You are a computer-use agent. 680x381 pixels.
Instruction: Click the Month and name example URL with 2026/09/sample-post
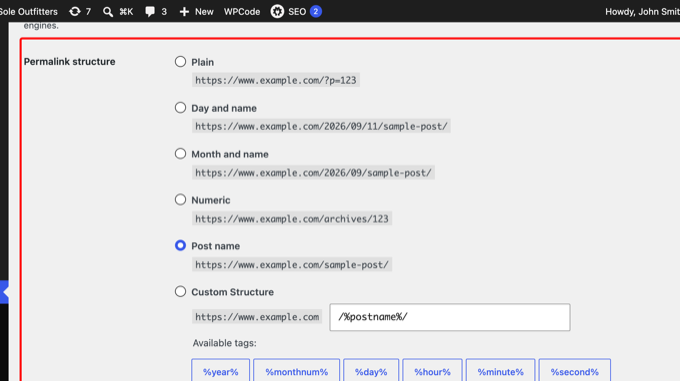point(314,173)
